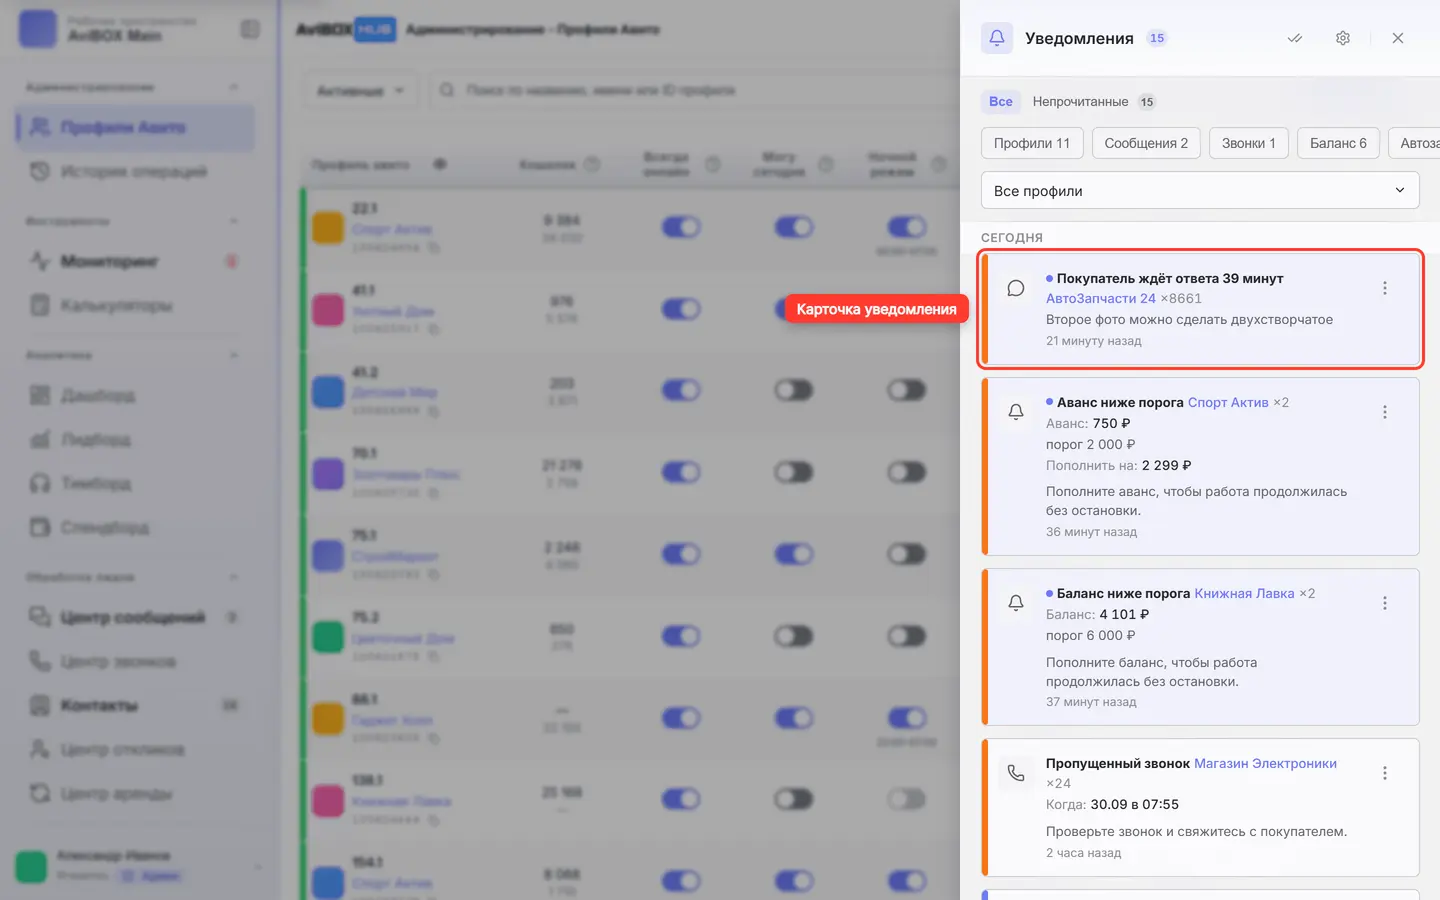The height and width of the screenshot is (900, 1440).
Task: Click the bell icon beside Уведомления title
Action: 997,38
